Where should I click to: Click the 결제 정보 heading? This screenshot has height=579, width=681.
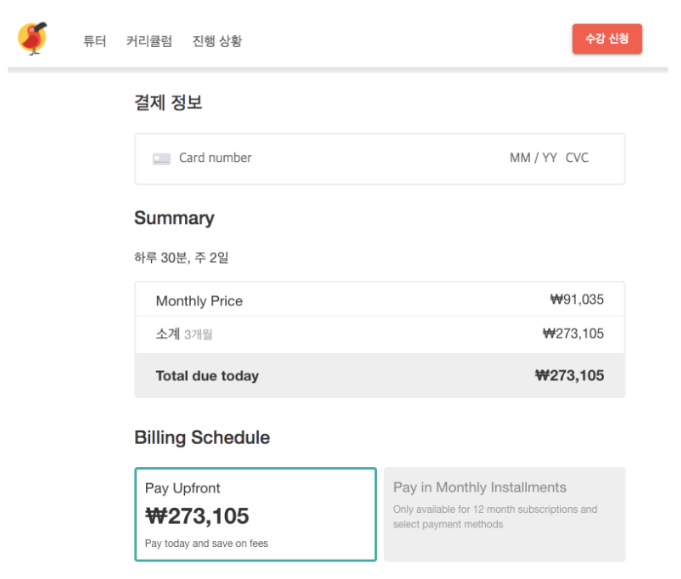[x=168, y=102]
